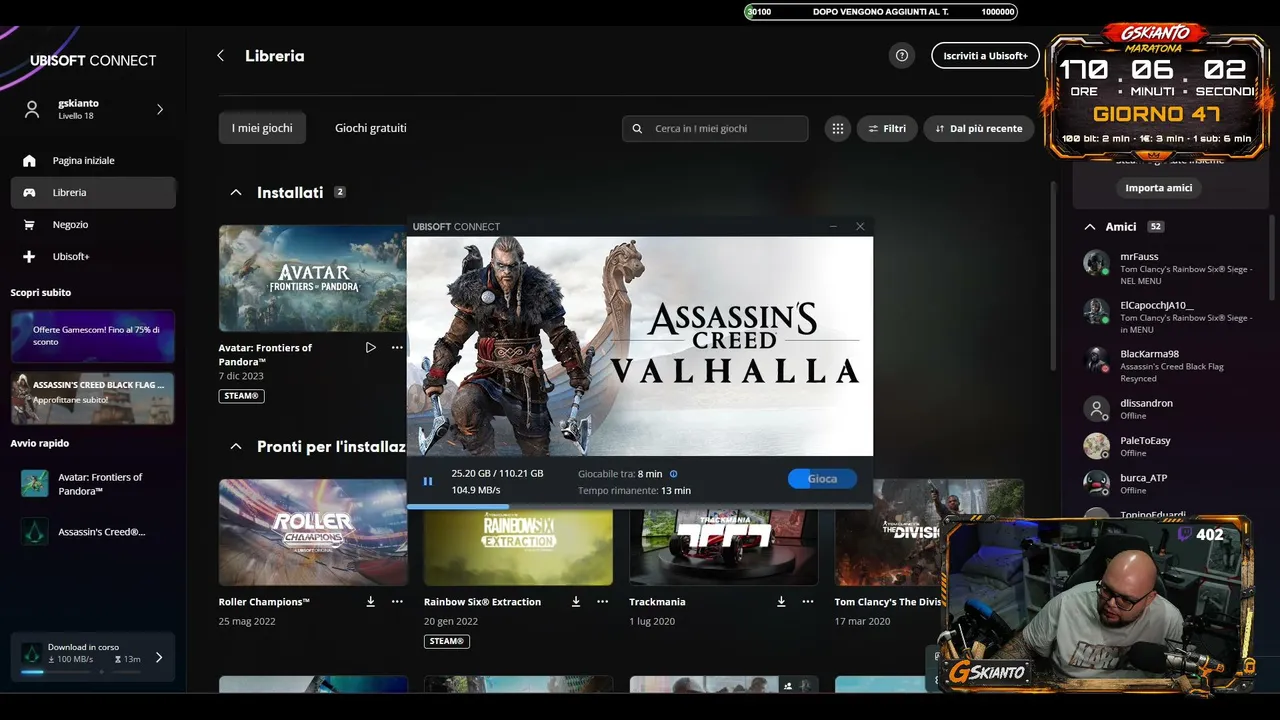Image resolution: width=1280 pixels, height=720 pixels.
Task: Click the Ubisoft+ plus icon in sidebar
Action: click(x=29, y=257)
